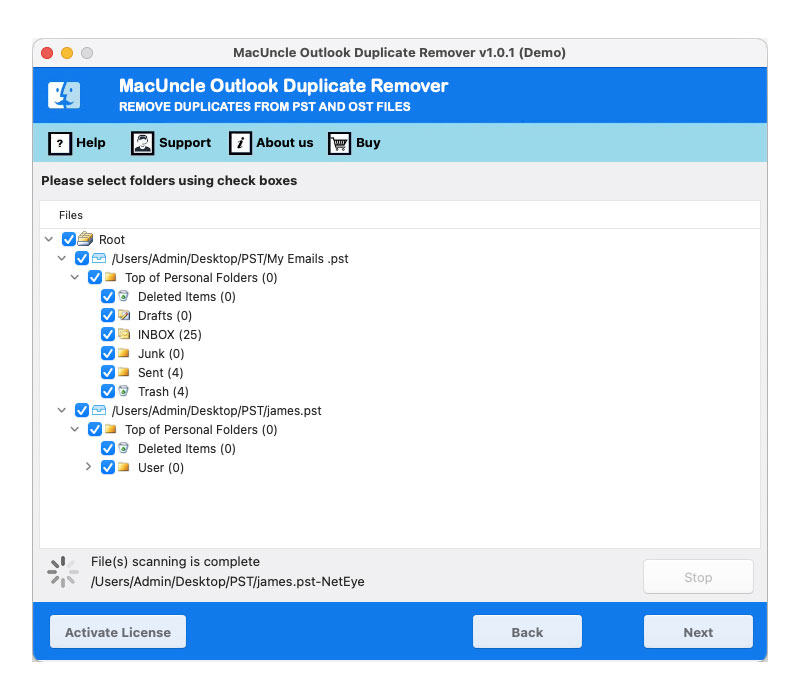The height and width of the screenshot is (700, 800).
Task: Open the Help menu item
Action: (77, 143)
